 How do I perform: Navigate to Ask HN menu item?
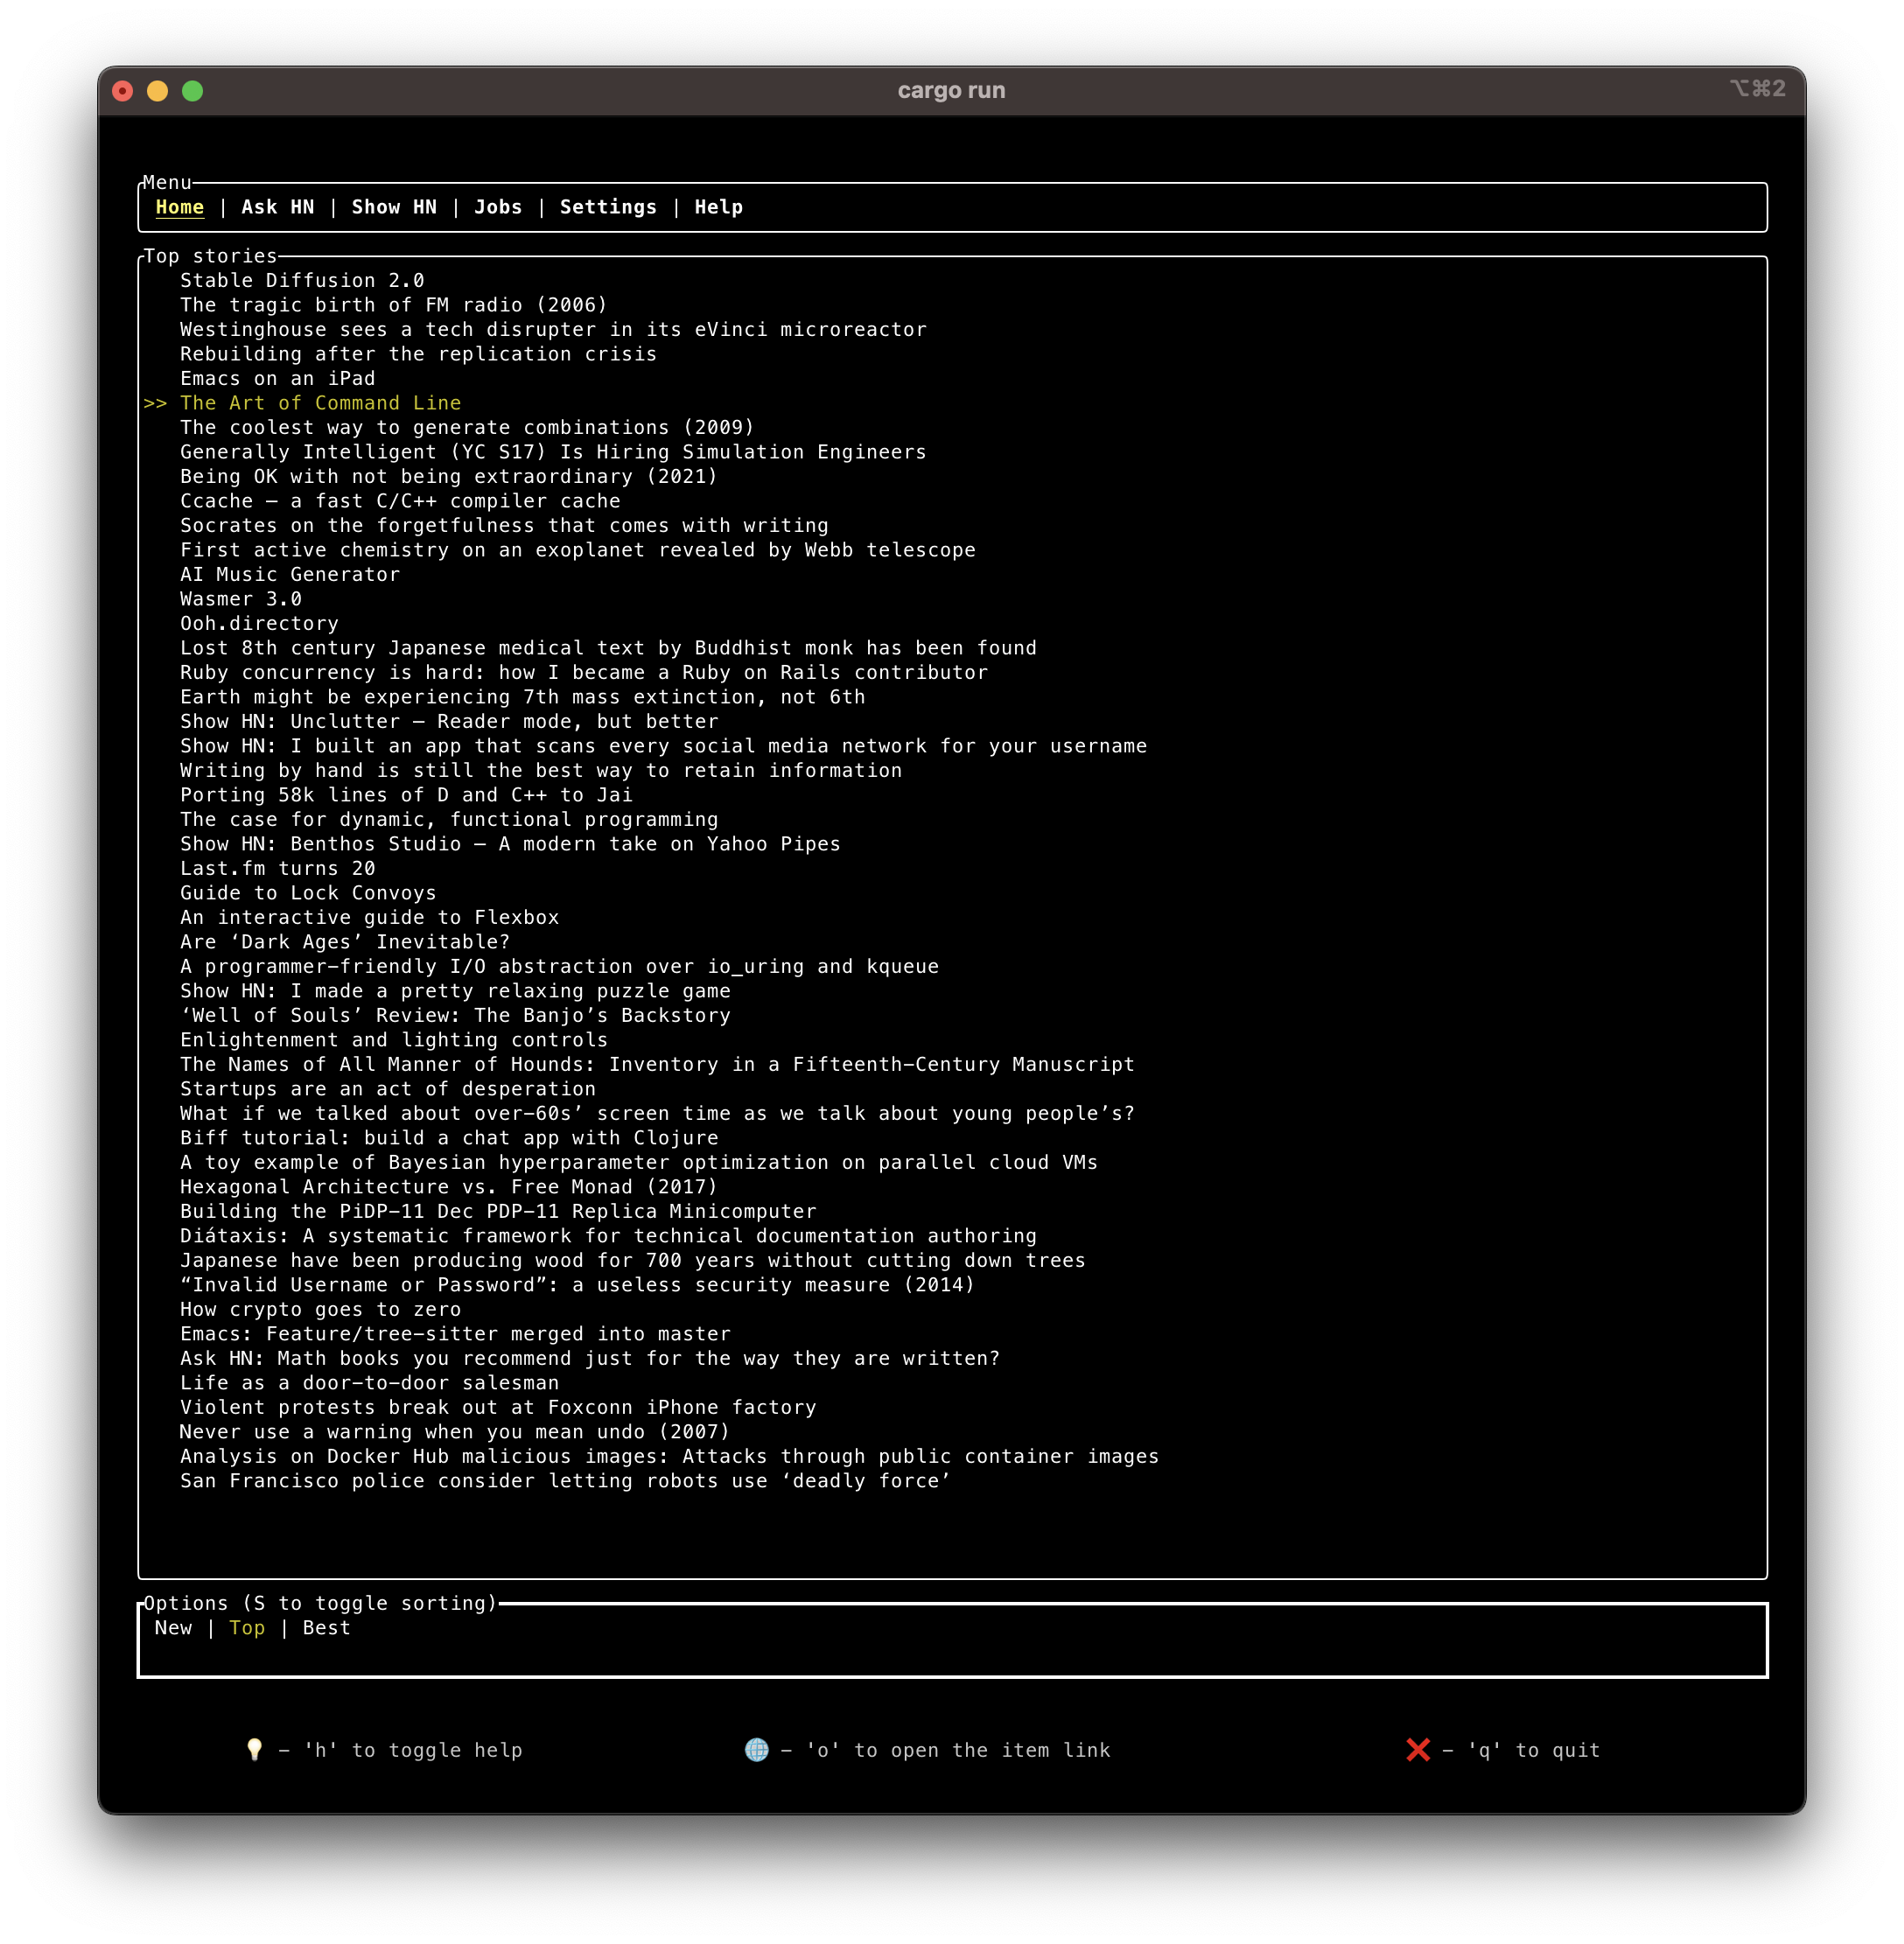pyautogui.click(x=277, y=207)
